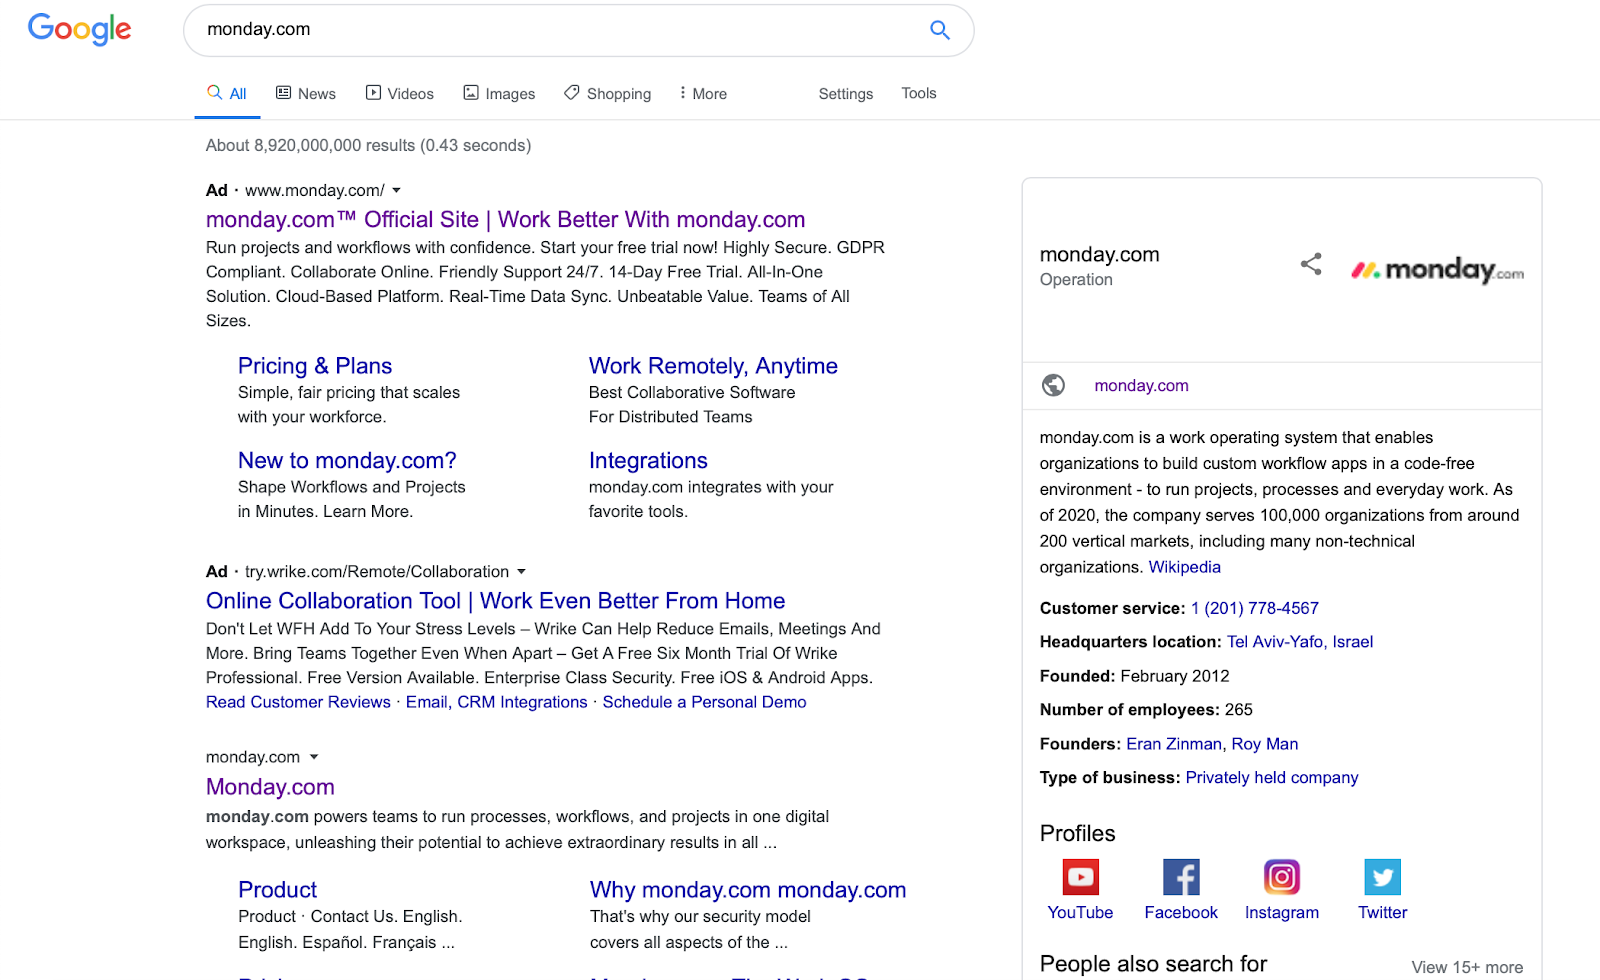
Task: Click monday.com website link in panel
Action: point(1141,386)
